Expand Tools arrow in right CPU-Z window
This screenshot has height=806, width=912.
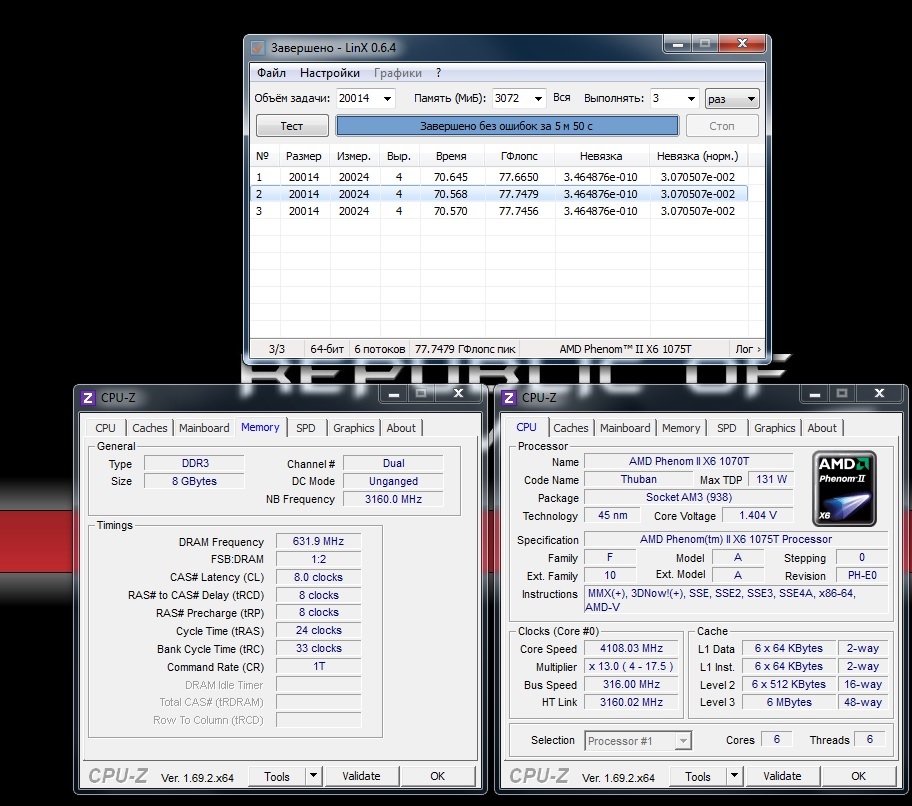pyautogui.click(x=734, y=776)
